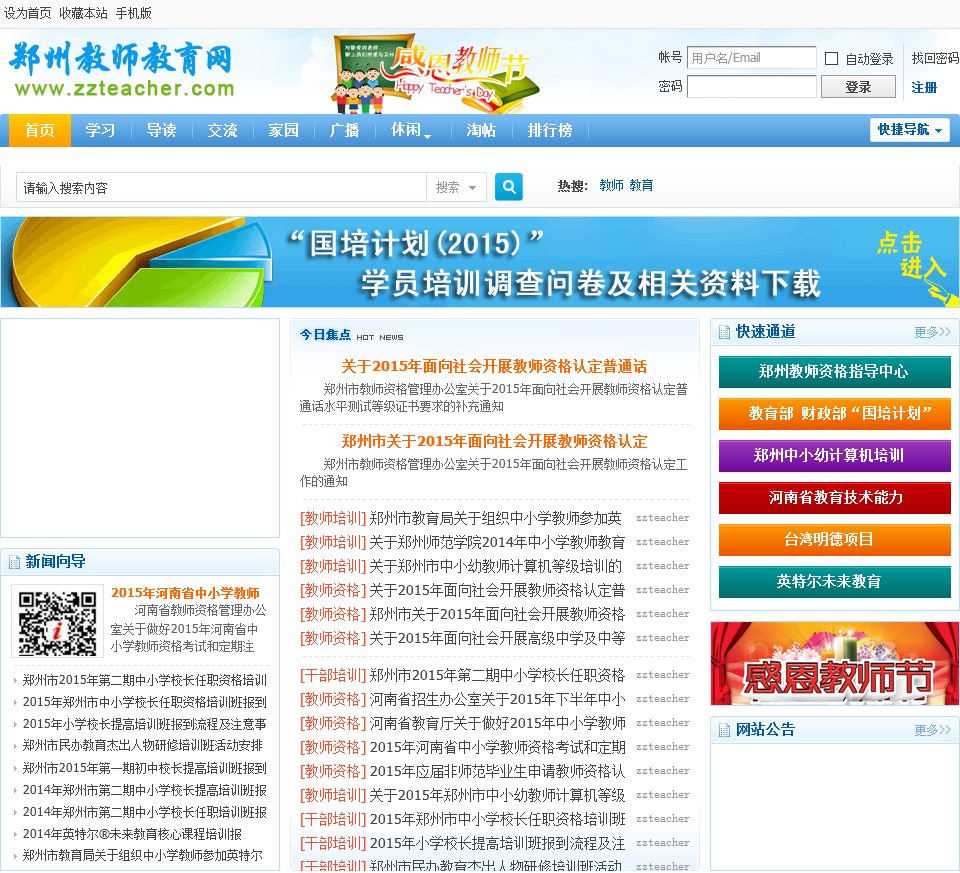
Task: Open the 学习 navigation item
Action: coord(100,130)
